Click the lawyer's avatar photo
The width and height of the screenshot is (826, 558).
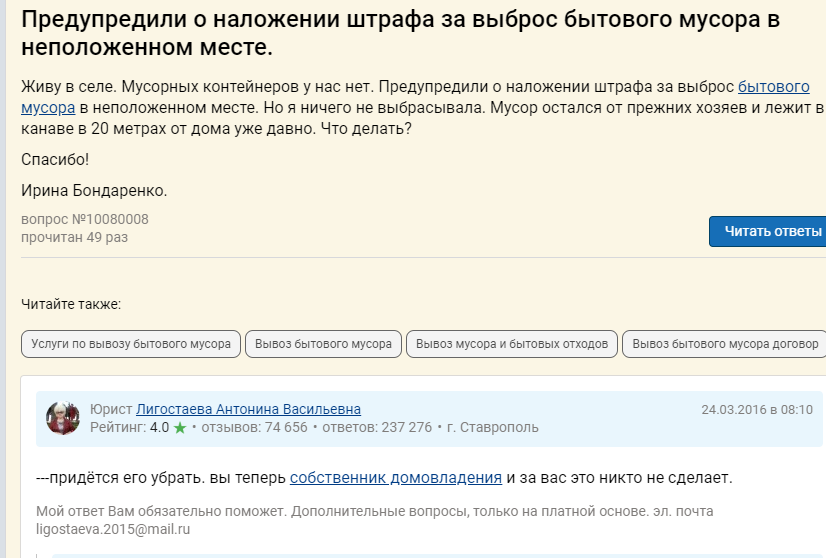coord(63,418)
